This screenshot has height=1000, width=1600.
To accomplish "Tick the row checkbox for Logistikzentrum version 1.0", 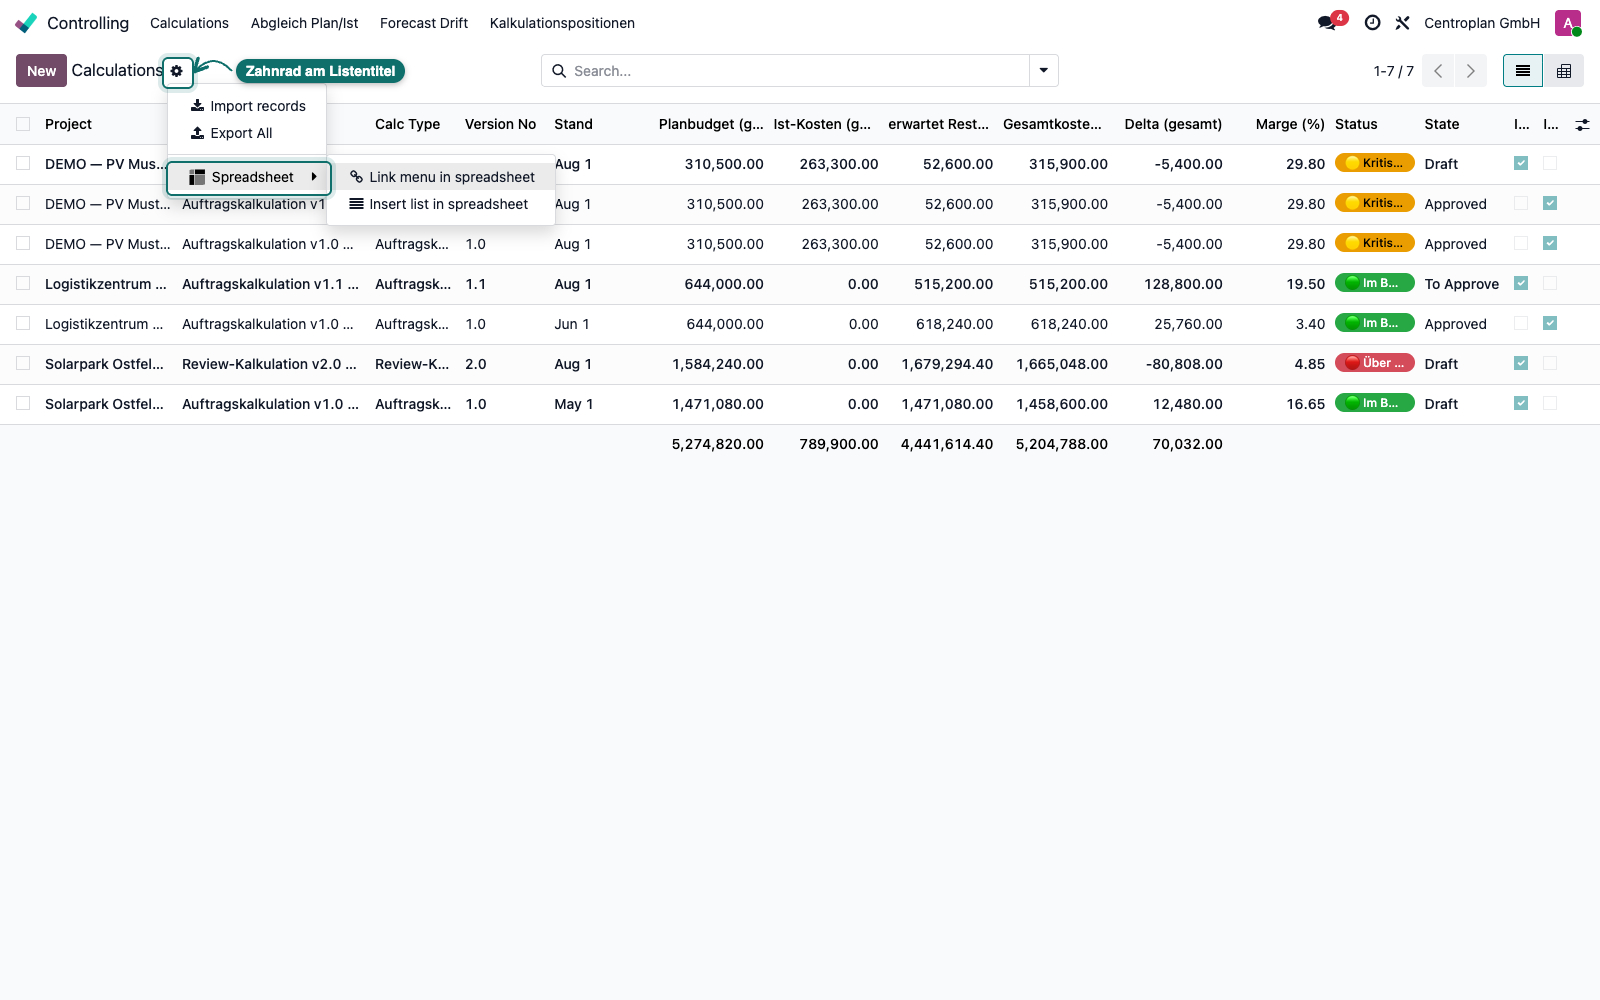I will click(x=23, y=323).
